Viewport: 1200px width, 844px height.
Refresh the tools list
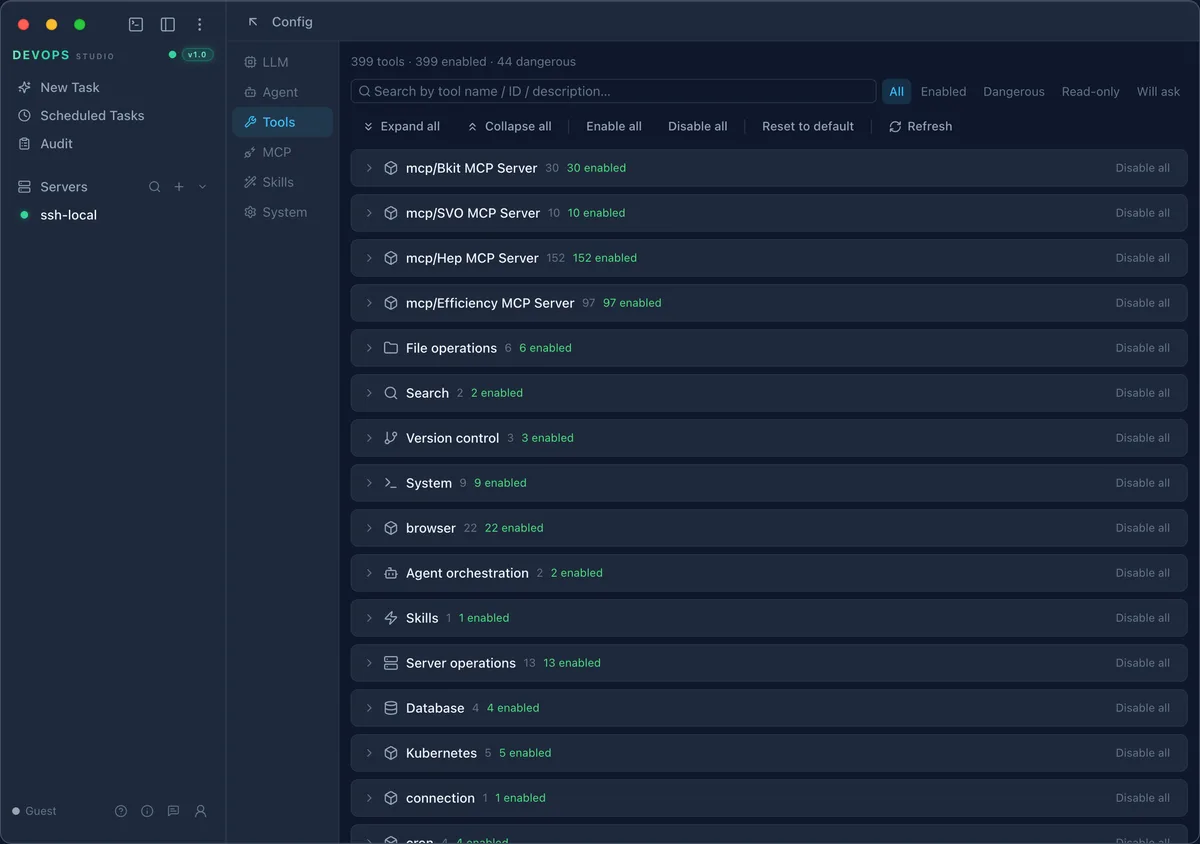coord(920,126)
